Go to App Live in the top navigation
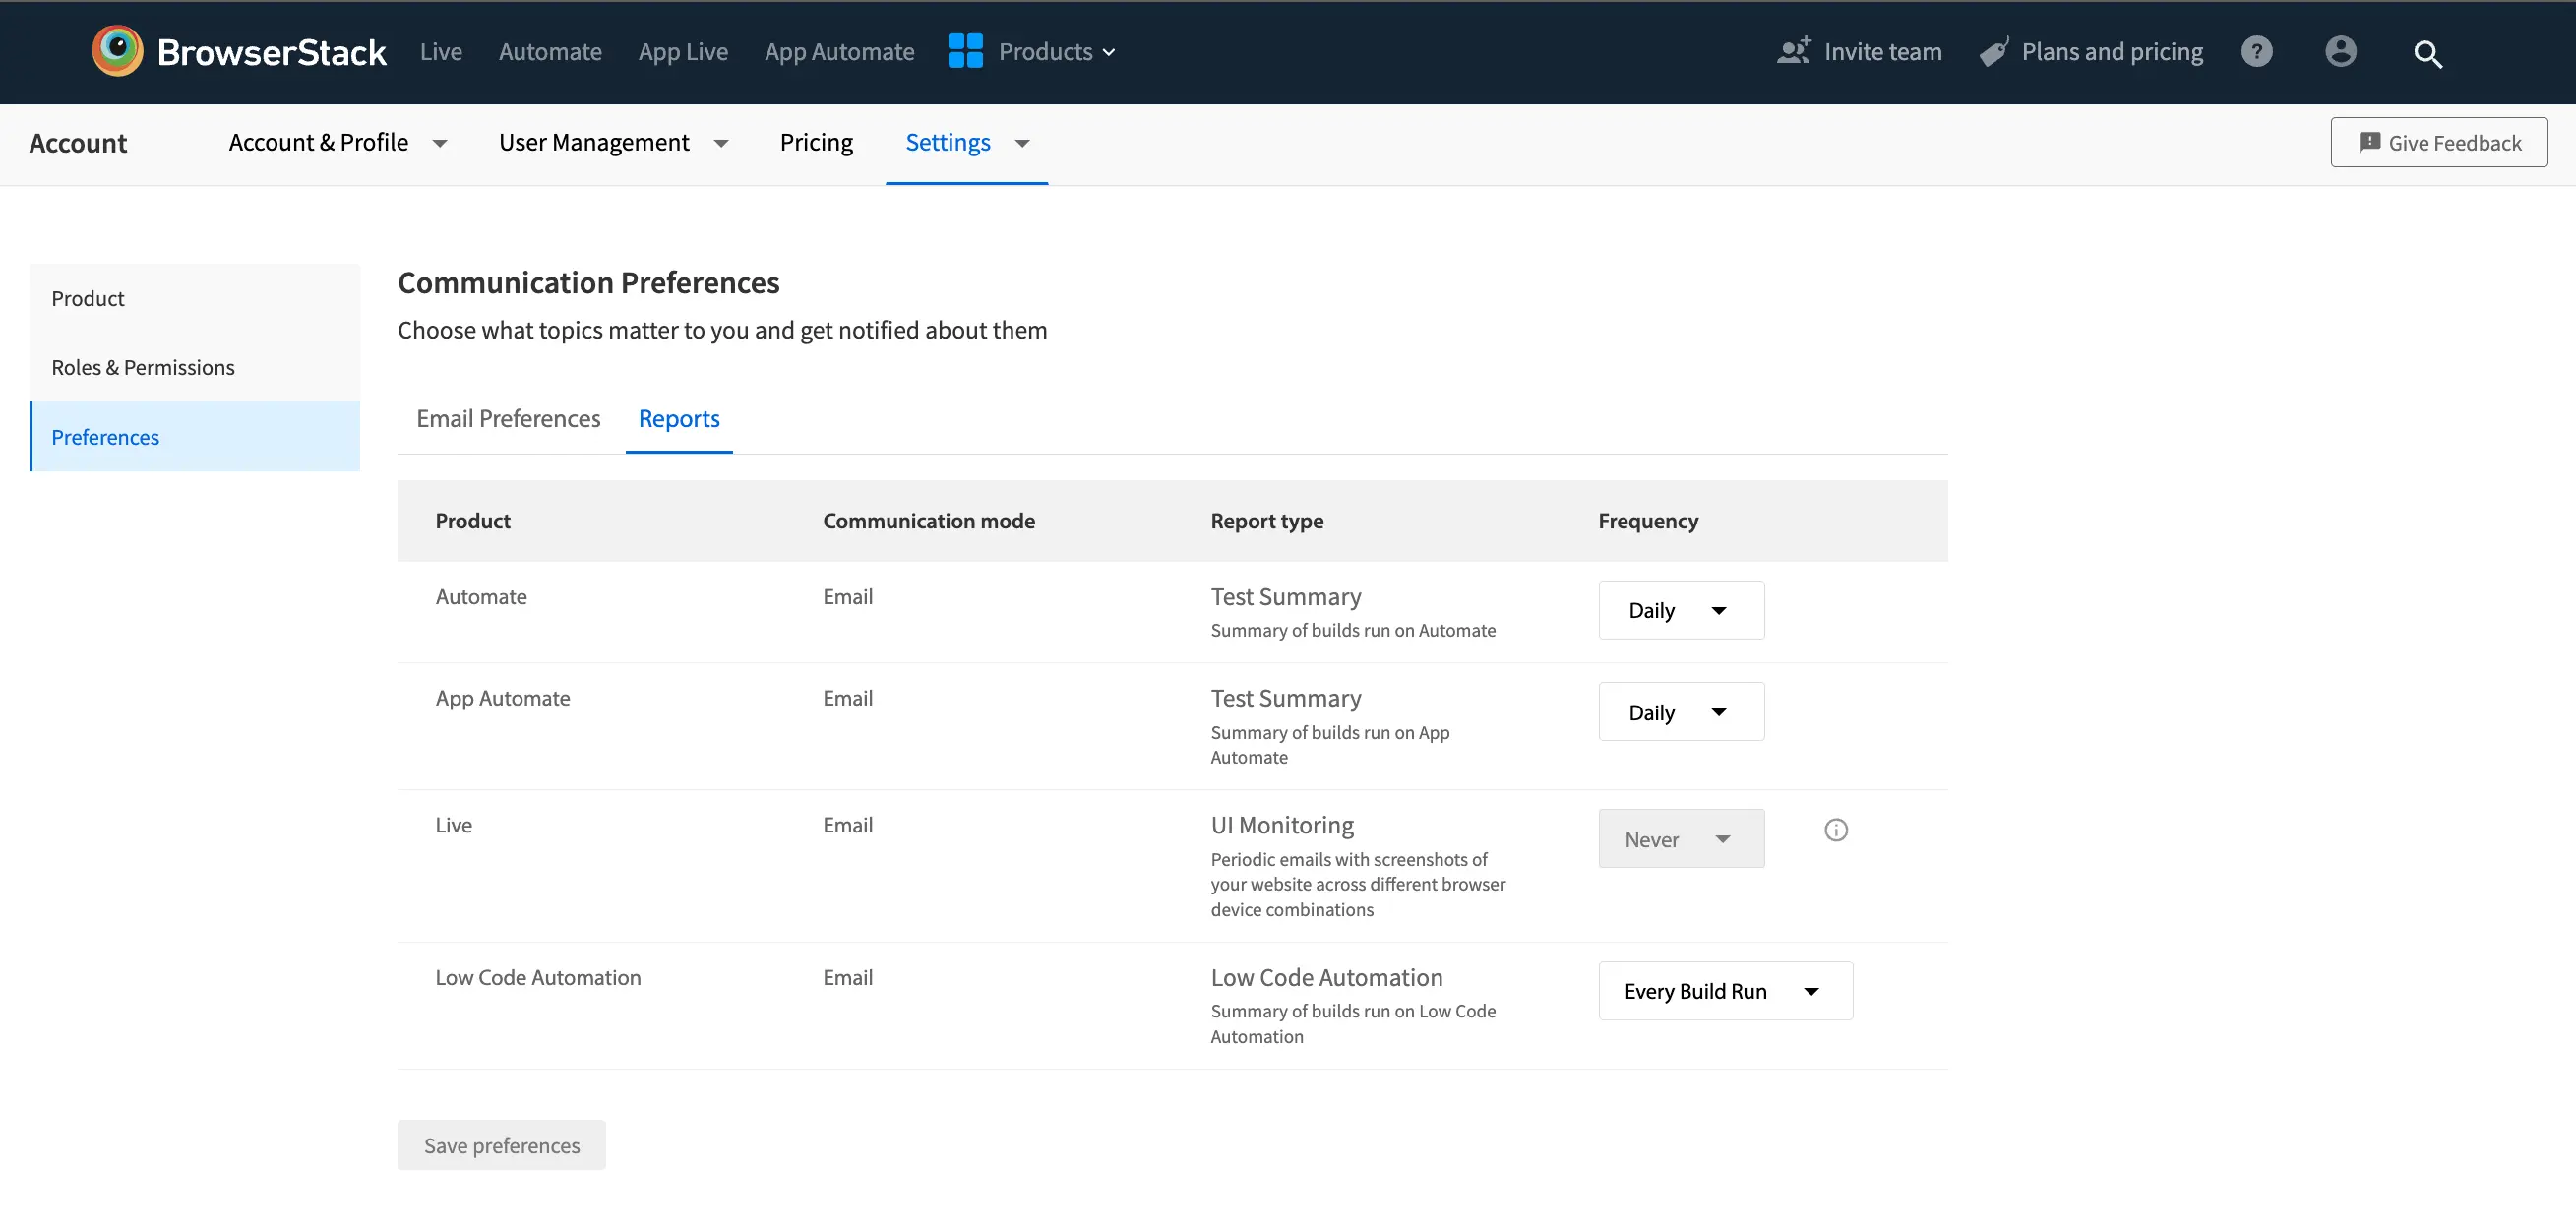Screen dimensions: 2576x1232 [x=683, y=52]
